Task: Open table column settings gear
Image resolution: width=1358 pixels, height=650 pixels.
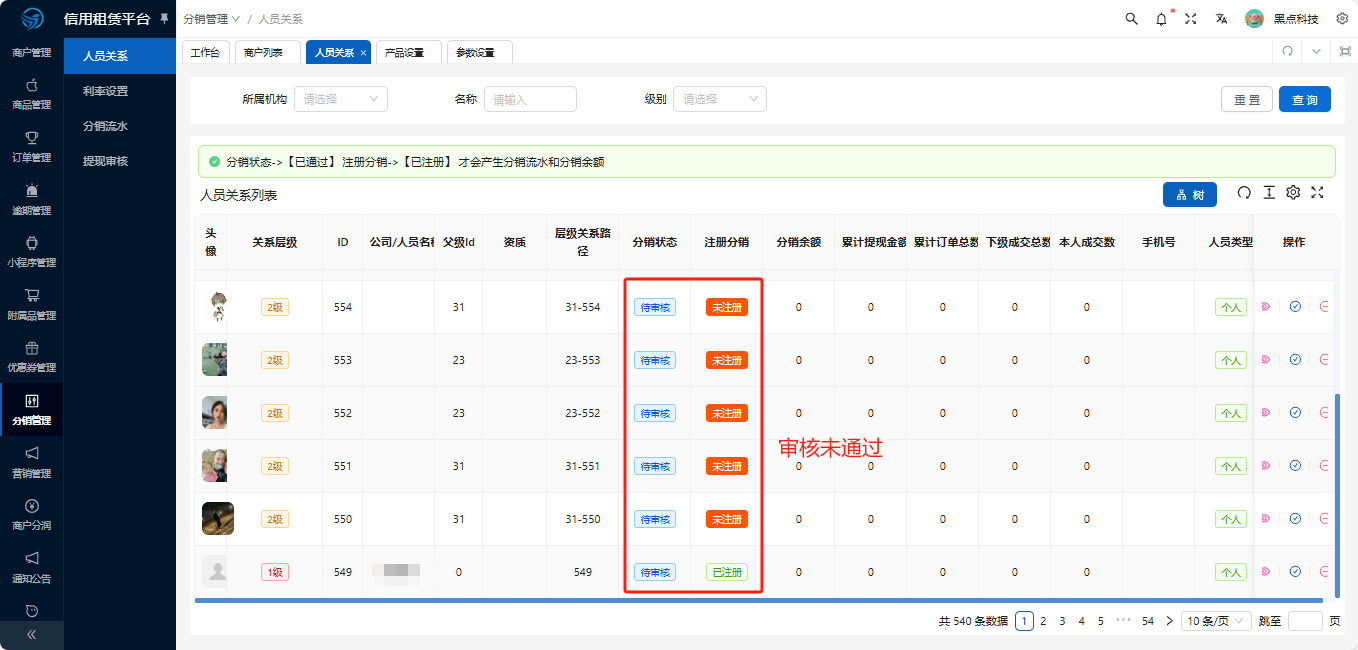Action: click(x=1293, y=193)
